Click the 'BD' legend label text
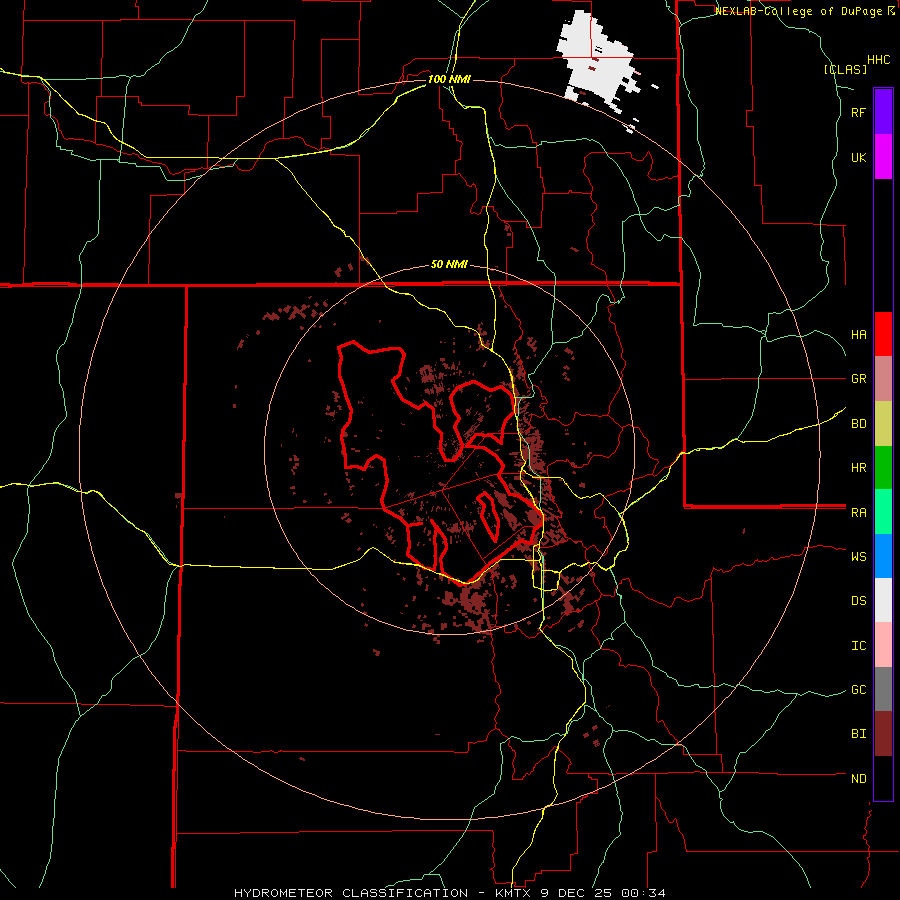The image size is (900, 900). [858, 424]
